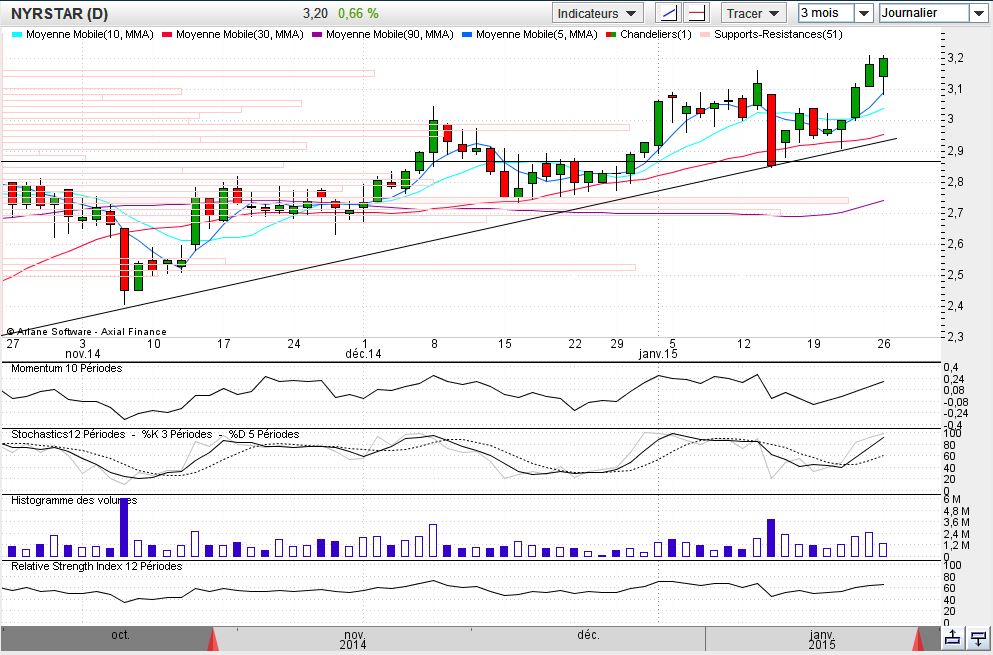The height and width of the screenshot is (655, 993).
Task: Click the diagonal trend line drawing icon
Action: click(x=668, y=13)
